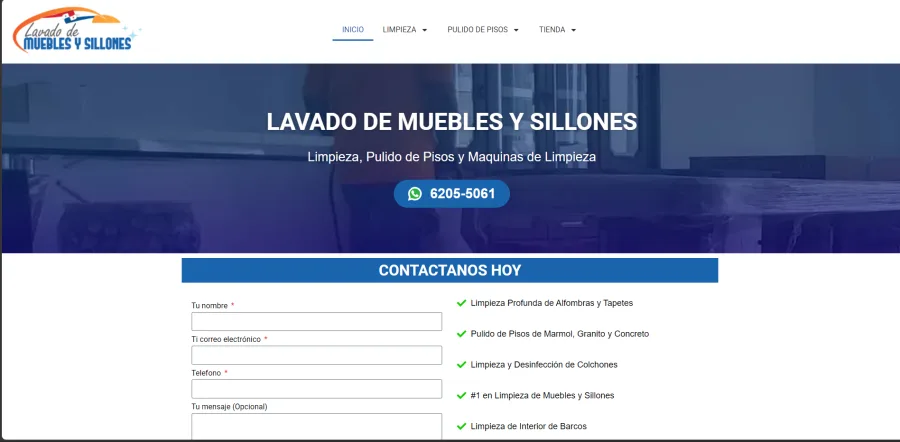Focus the Ti correo electrónico field

[316, 355]
